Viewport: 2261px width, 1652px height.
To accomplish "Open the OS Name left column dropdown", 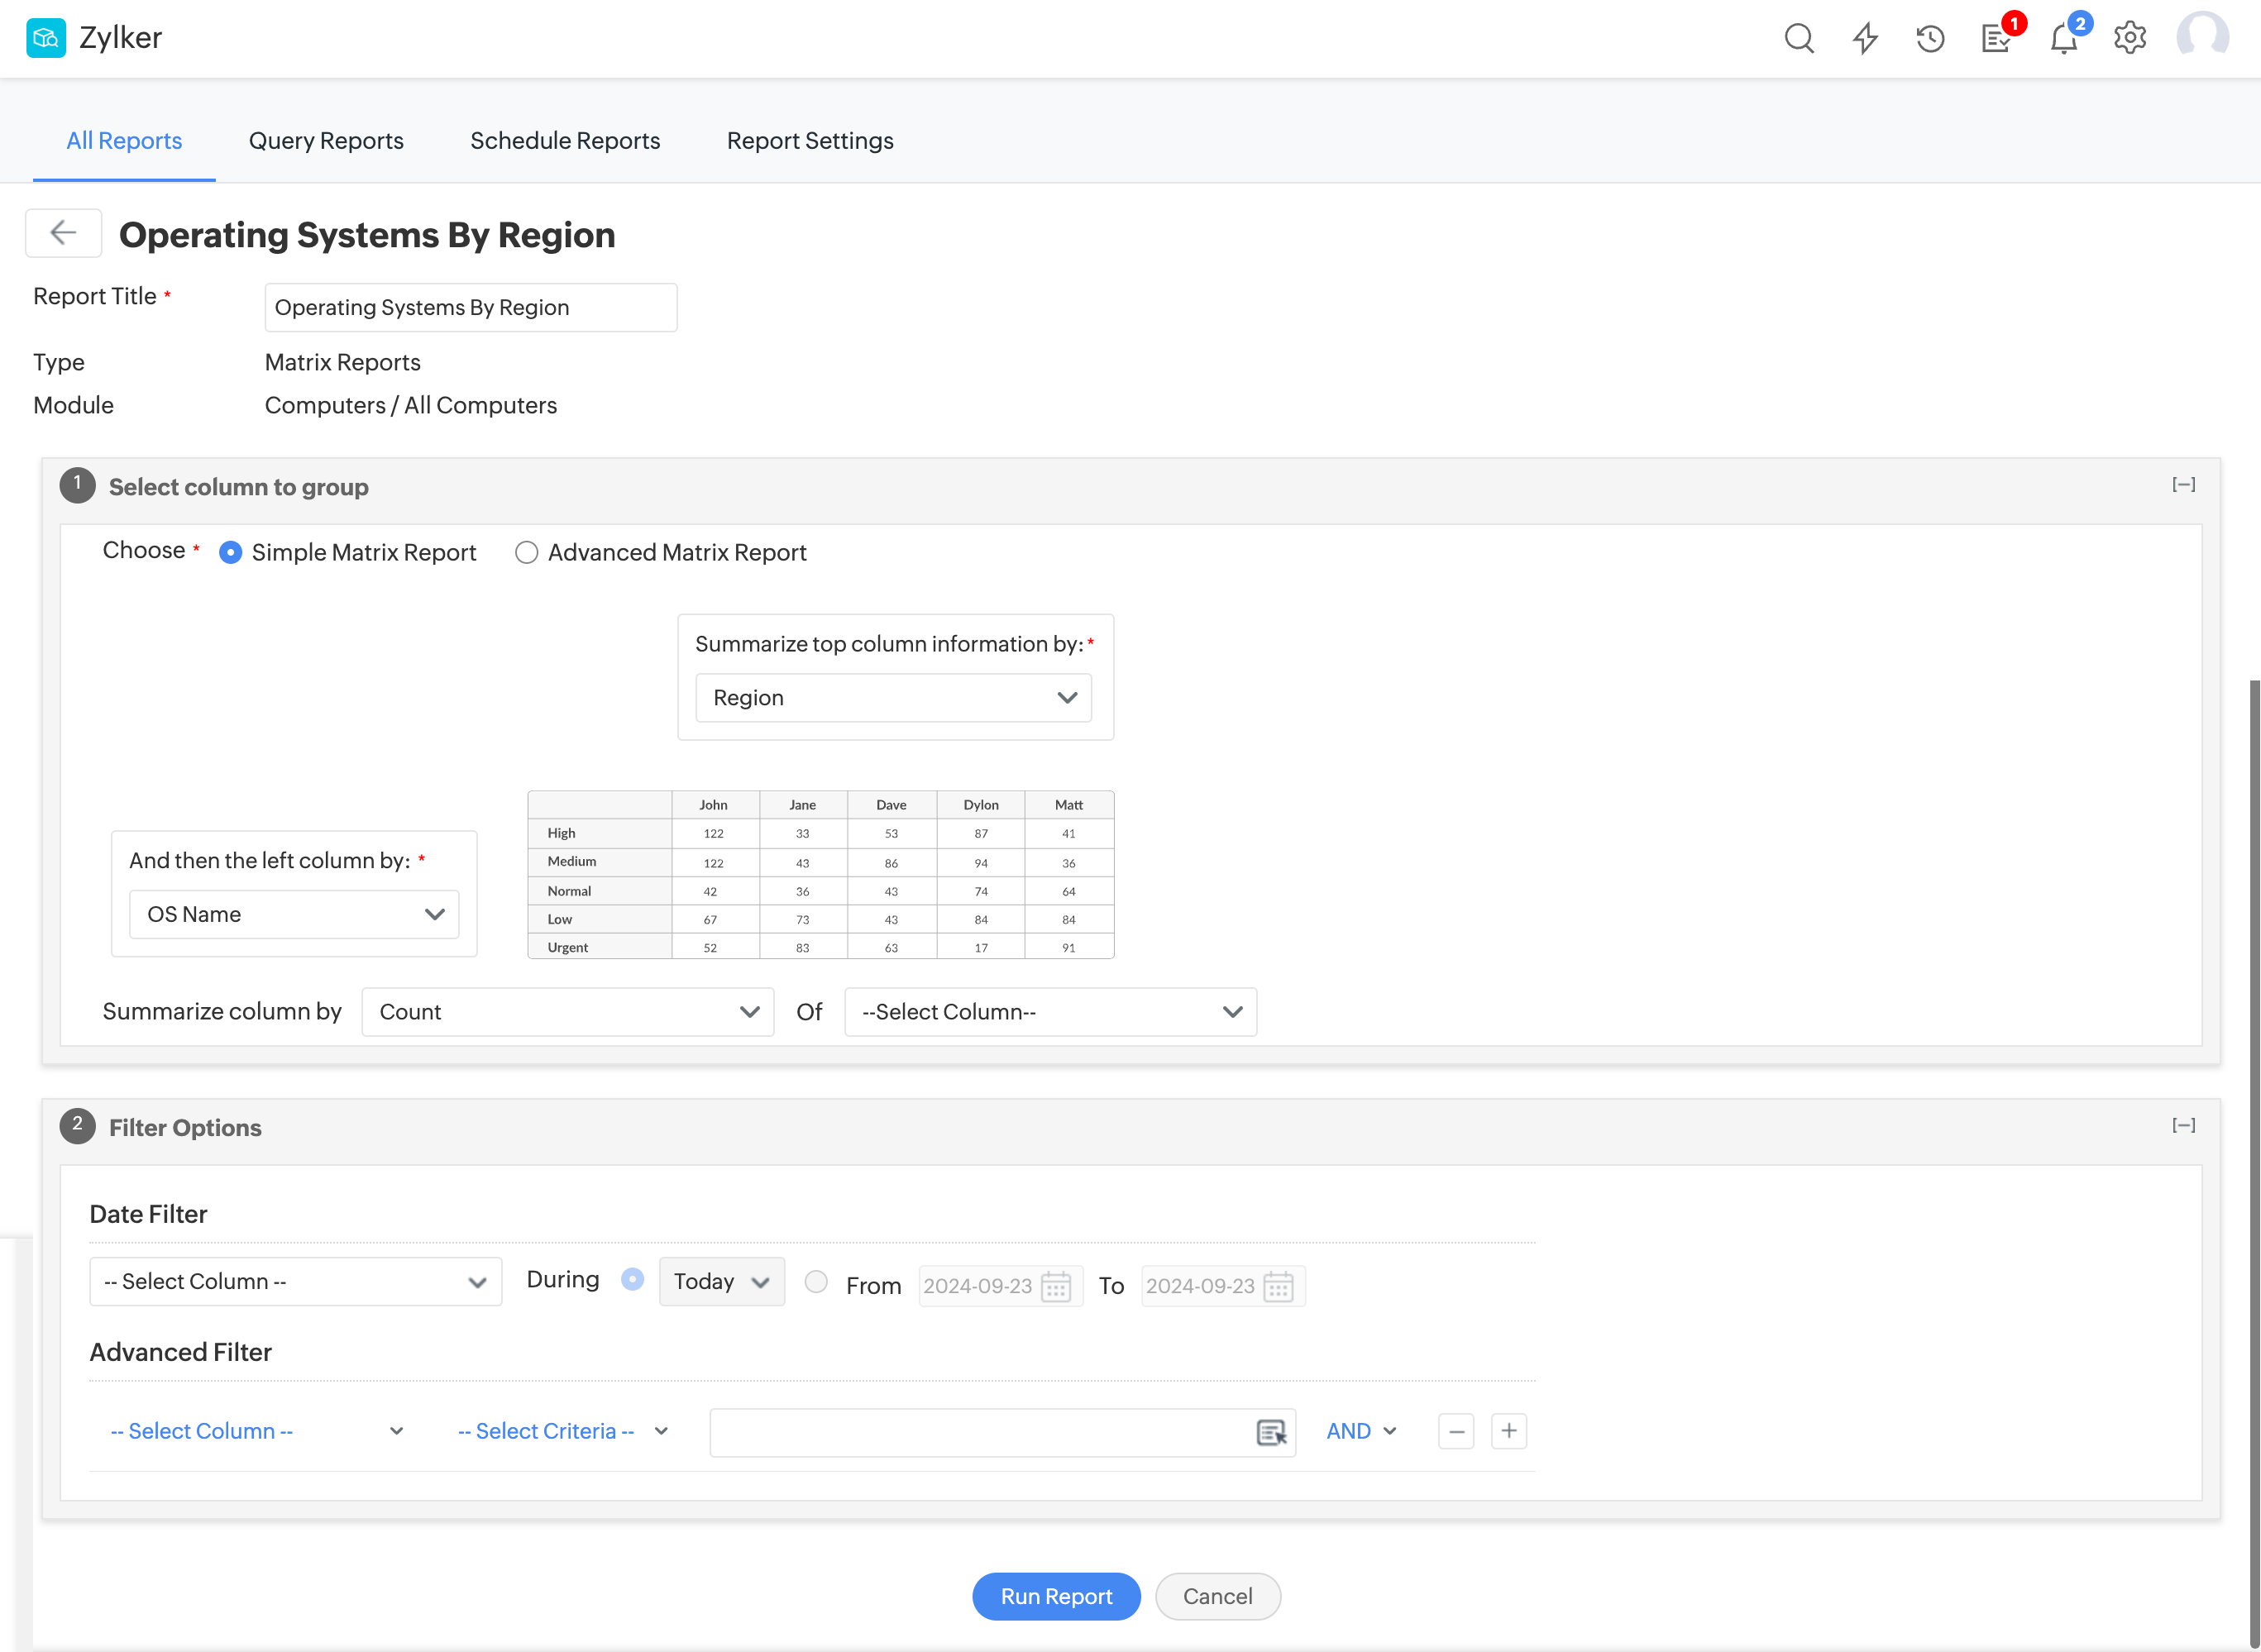I will [294, 914].
